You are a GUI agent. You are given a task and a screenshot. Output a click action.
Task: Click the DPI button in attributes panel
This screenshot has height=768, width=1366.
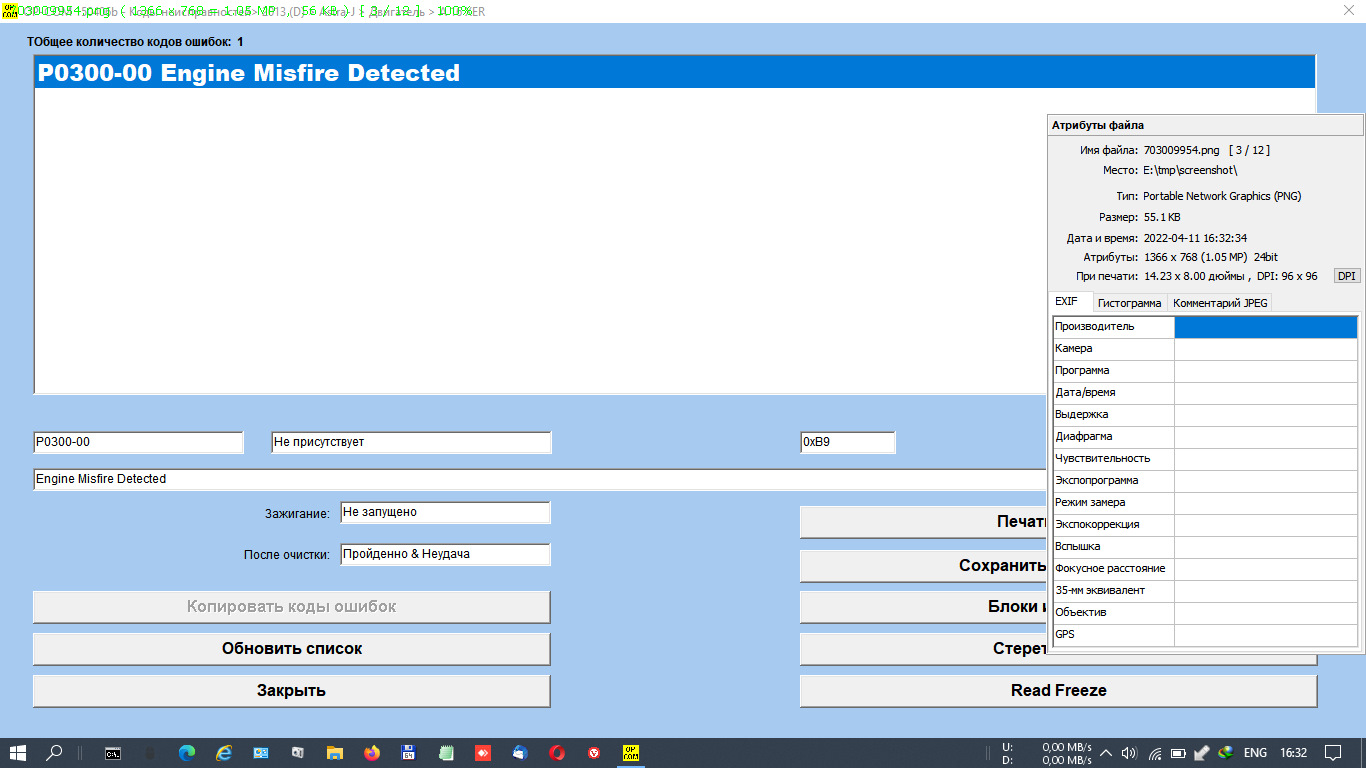(x=1347, y=276)
